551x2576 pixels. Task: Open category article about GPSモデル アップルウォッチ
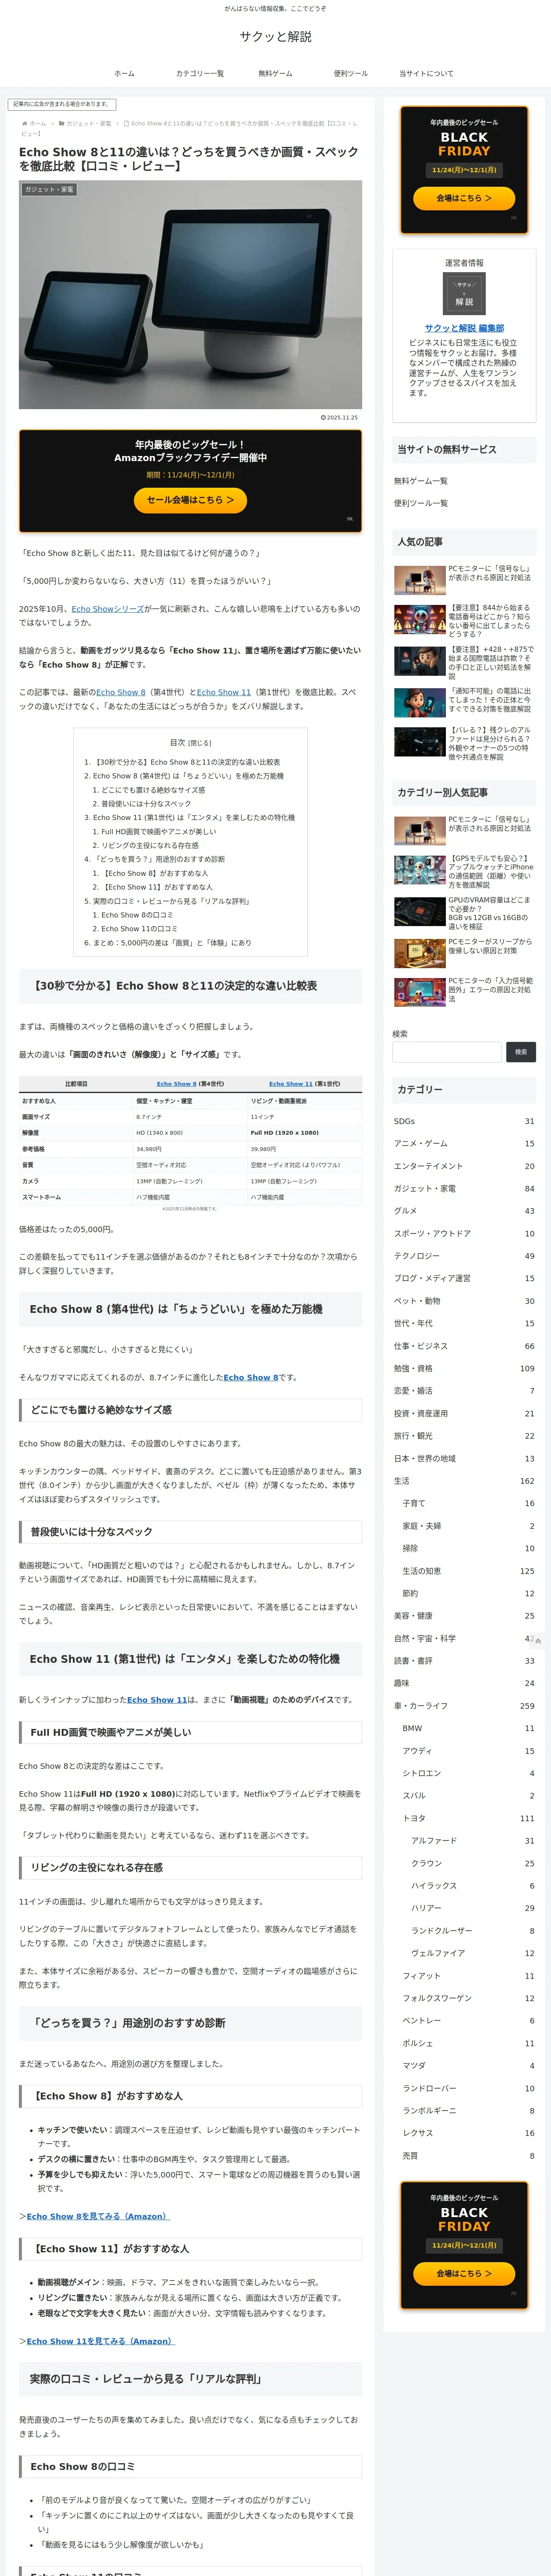[464, 871]
